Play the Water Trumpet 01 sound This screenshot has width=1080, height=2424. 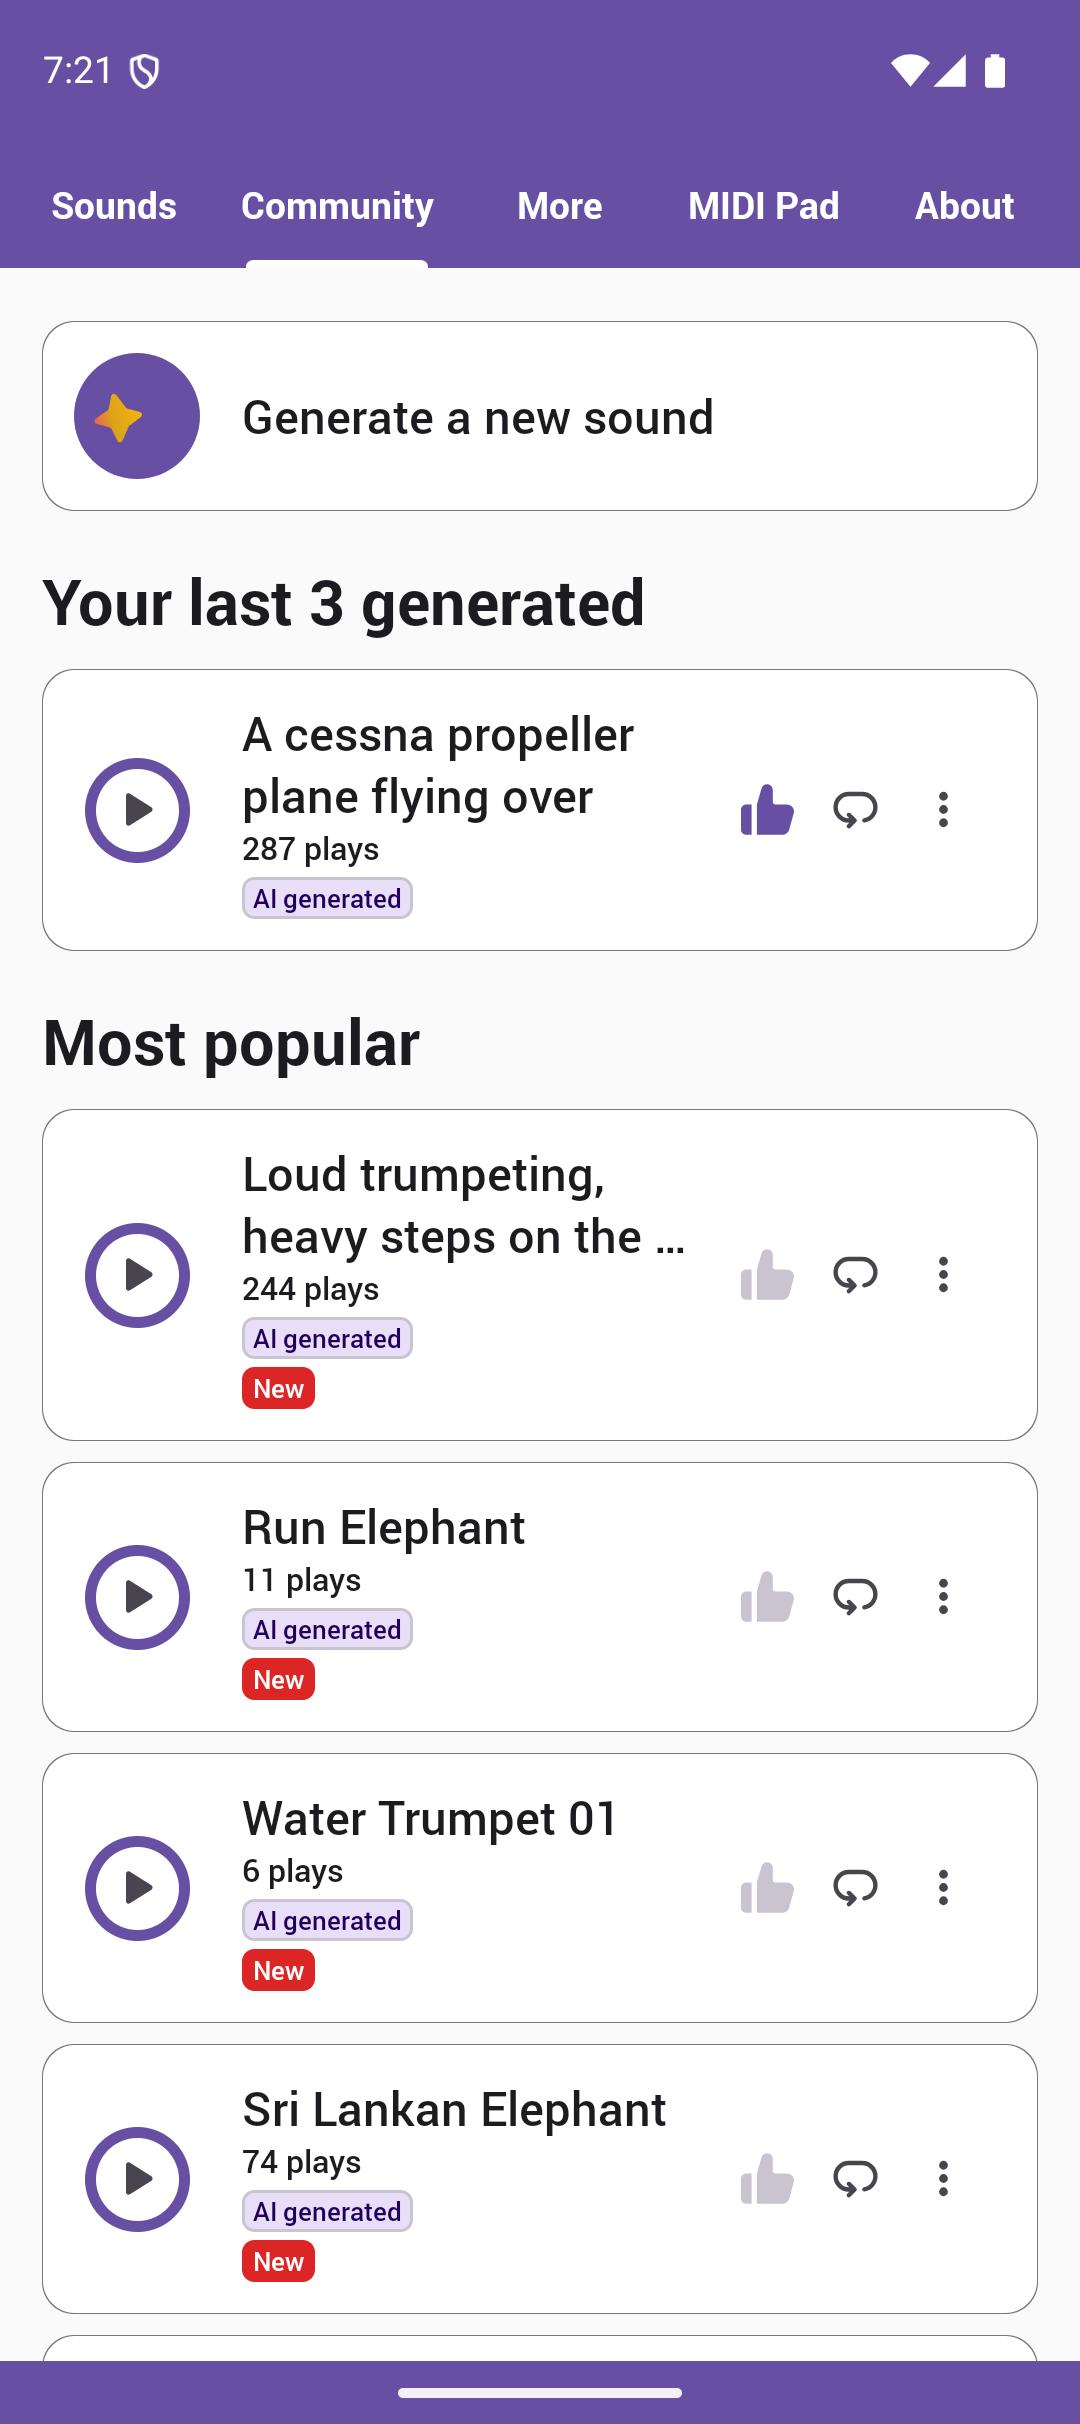137,1888
